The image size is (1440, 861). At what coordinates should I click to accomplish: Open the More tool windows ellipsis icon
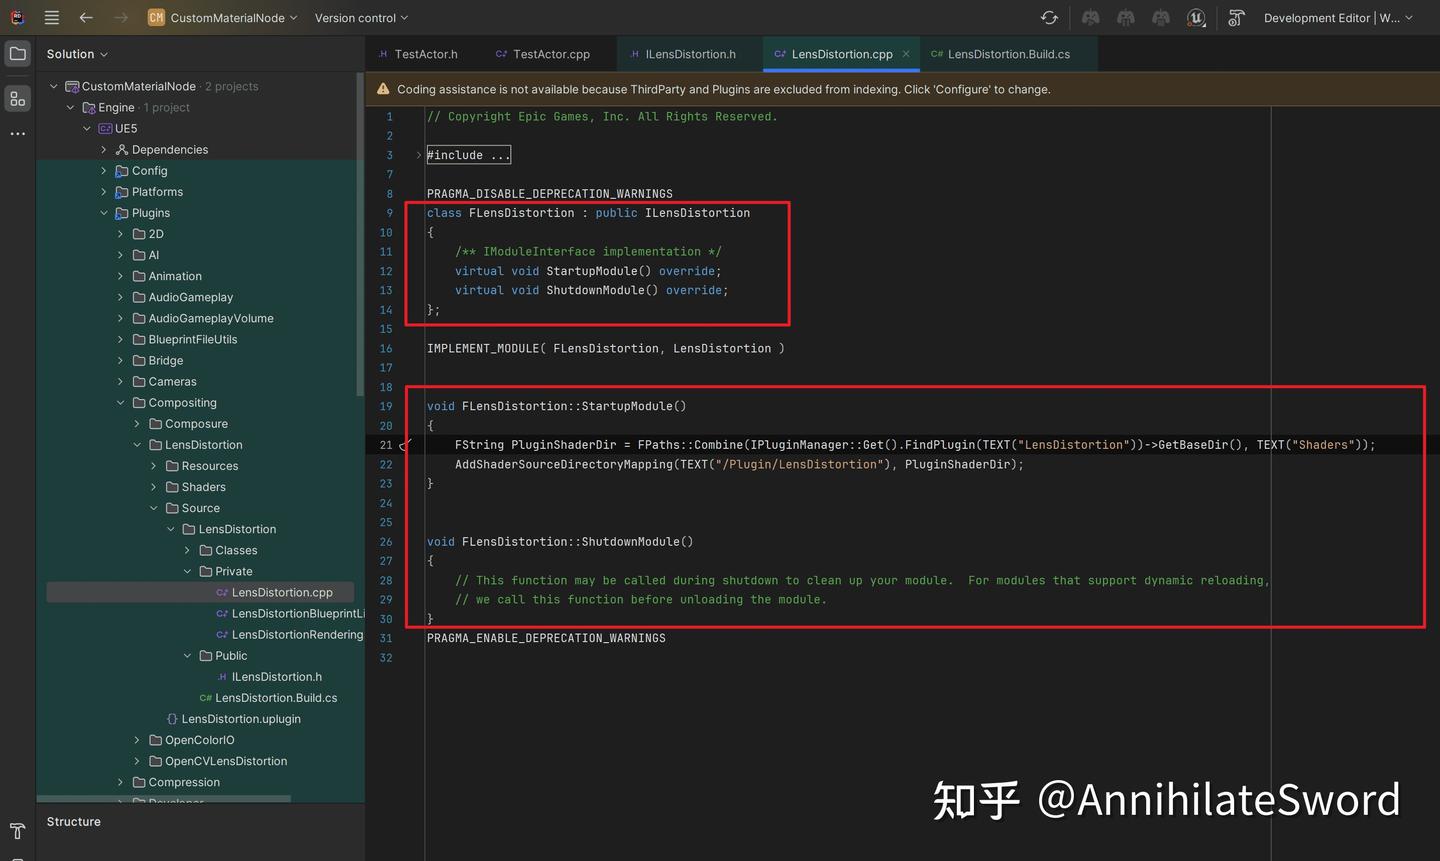16,133
